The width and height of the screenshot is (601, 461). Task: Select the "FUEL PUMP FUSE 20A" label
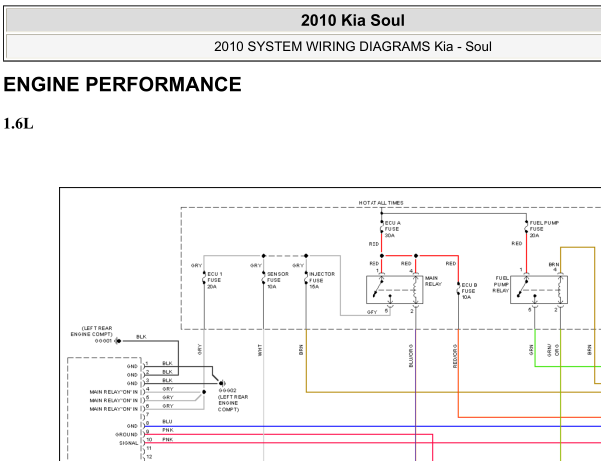coord(544,229)
